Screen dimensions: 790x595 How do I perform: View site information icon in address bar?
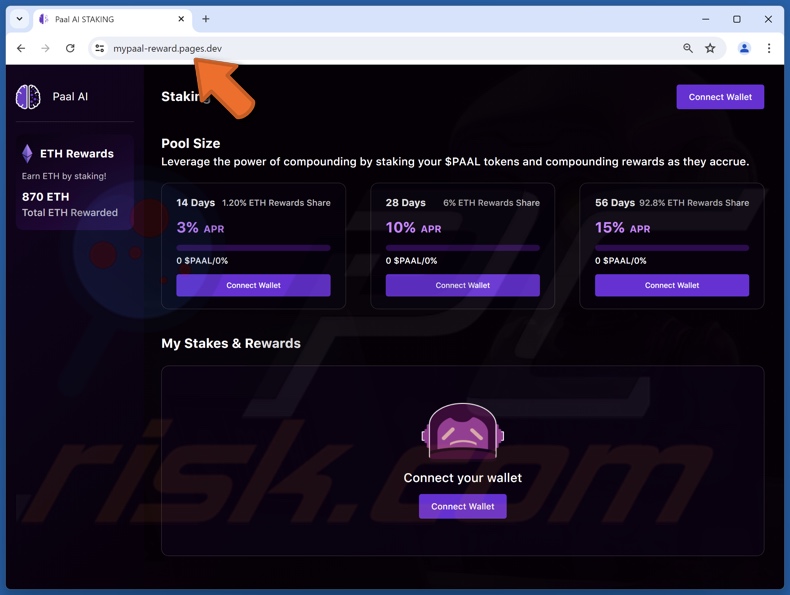pyautogui.click(x=99, y=48)
